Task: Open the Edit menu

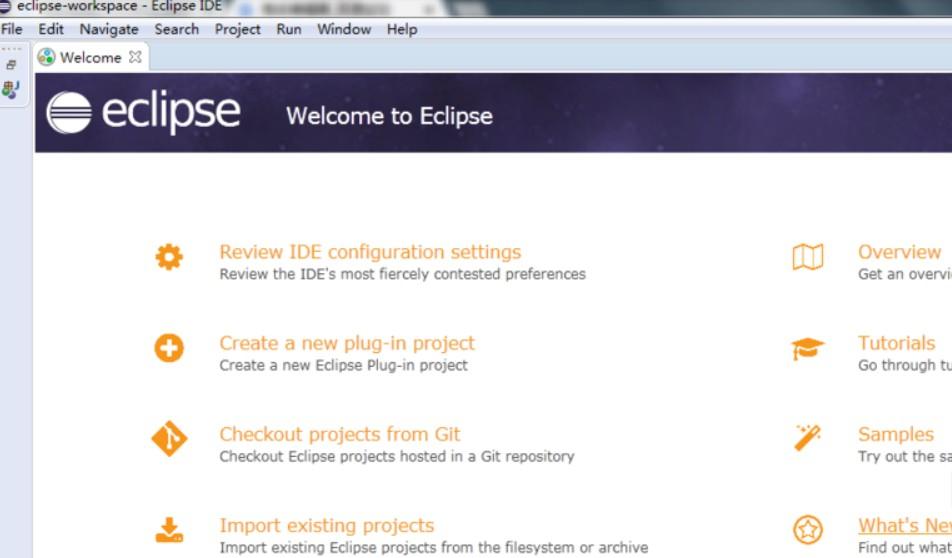Action: [x=51, y=29]
